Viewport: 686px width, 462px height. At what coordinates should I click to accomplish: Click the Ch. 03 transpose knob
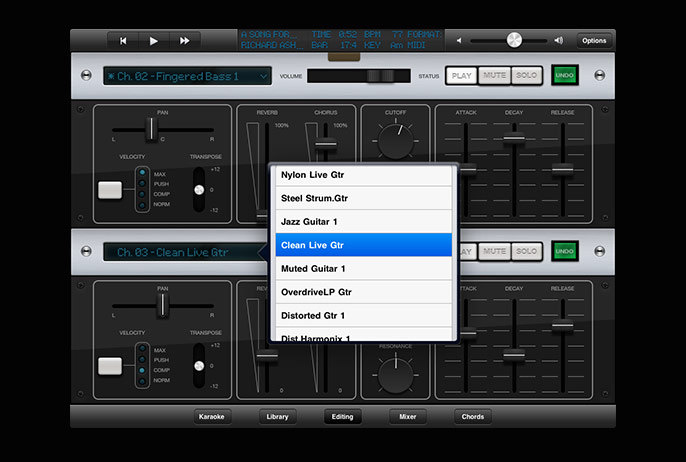(199, 366)
